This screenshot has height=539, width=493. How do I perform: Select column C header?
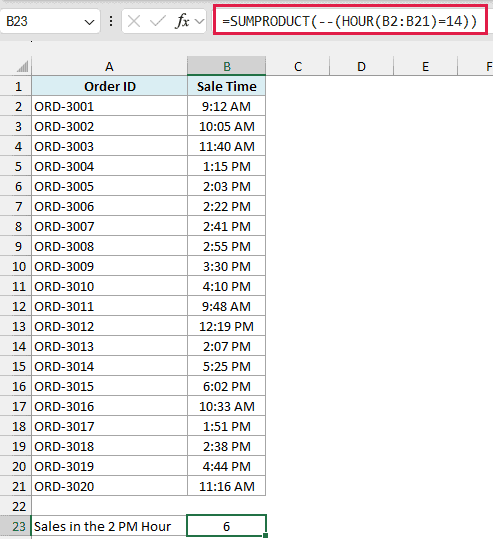click(298, 66)
